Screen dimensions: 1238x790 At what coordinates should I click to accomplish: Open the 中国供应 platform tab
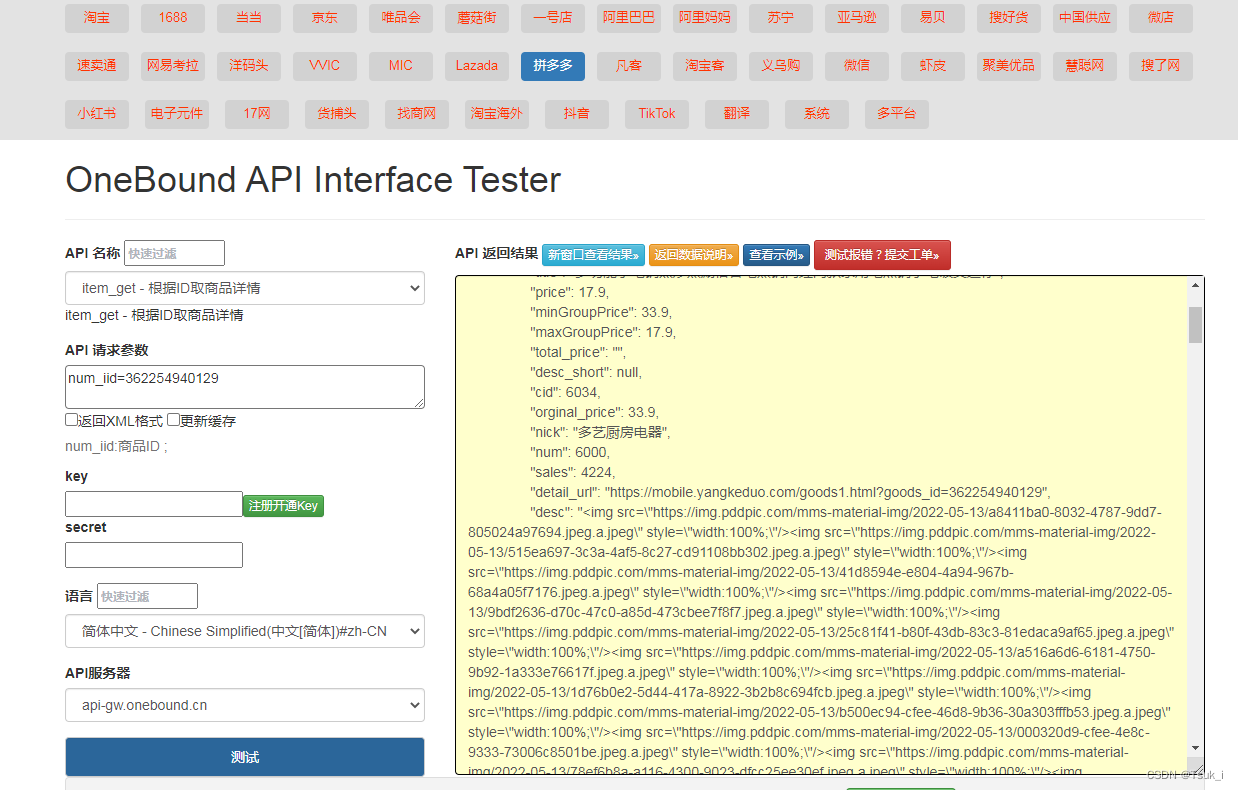[x=1085, y=18]
